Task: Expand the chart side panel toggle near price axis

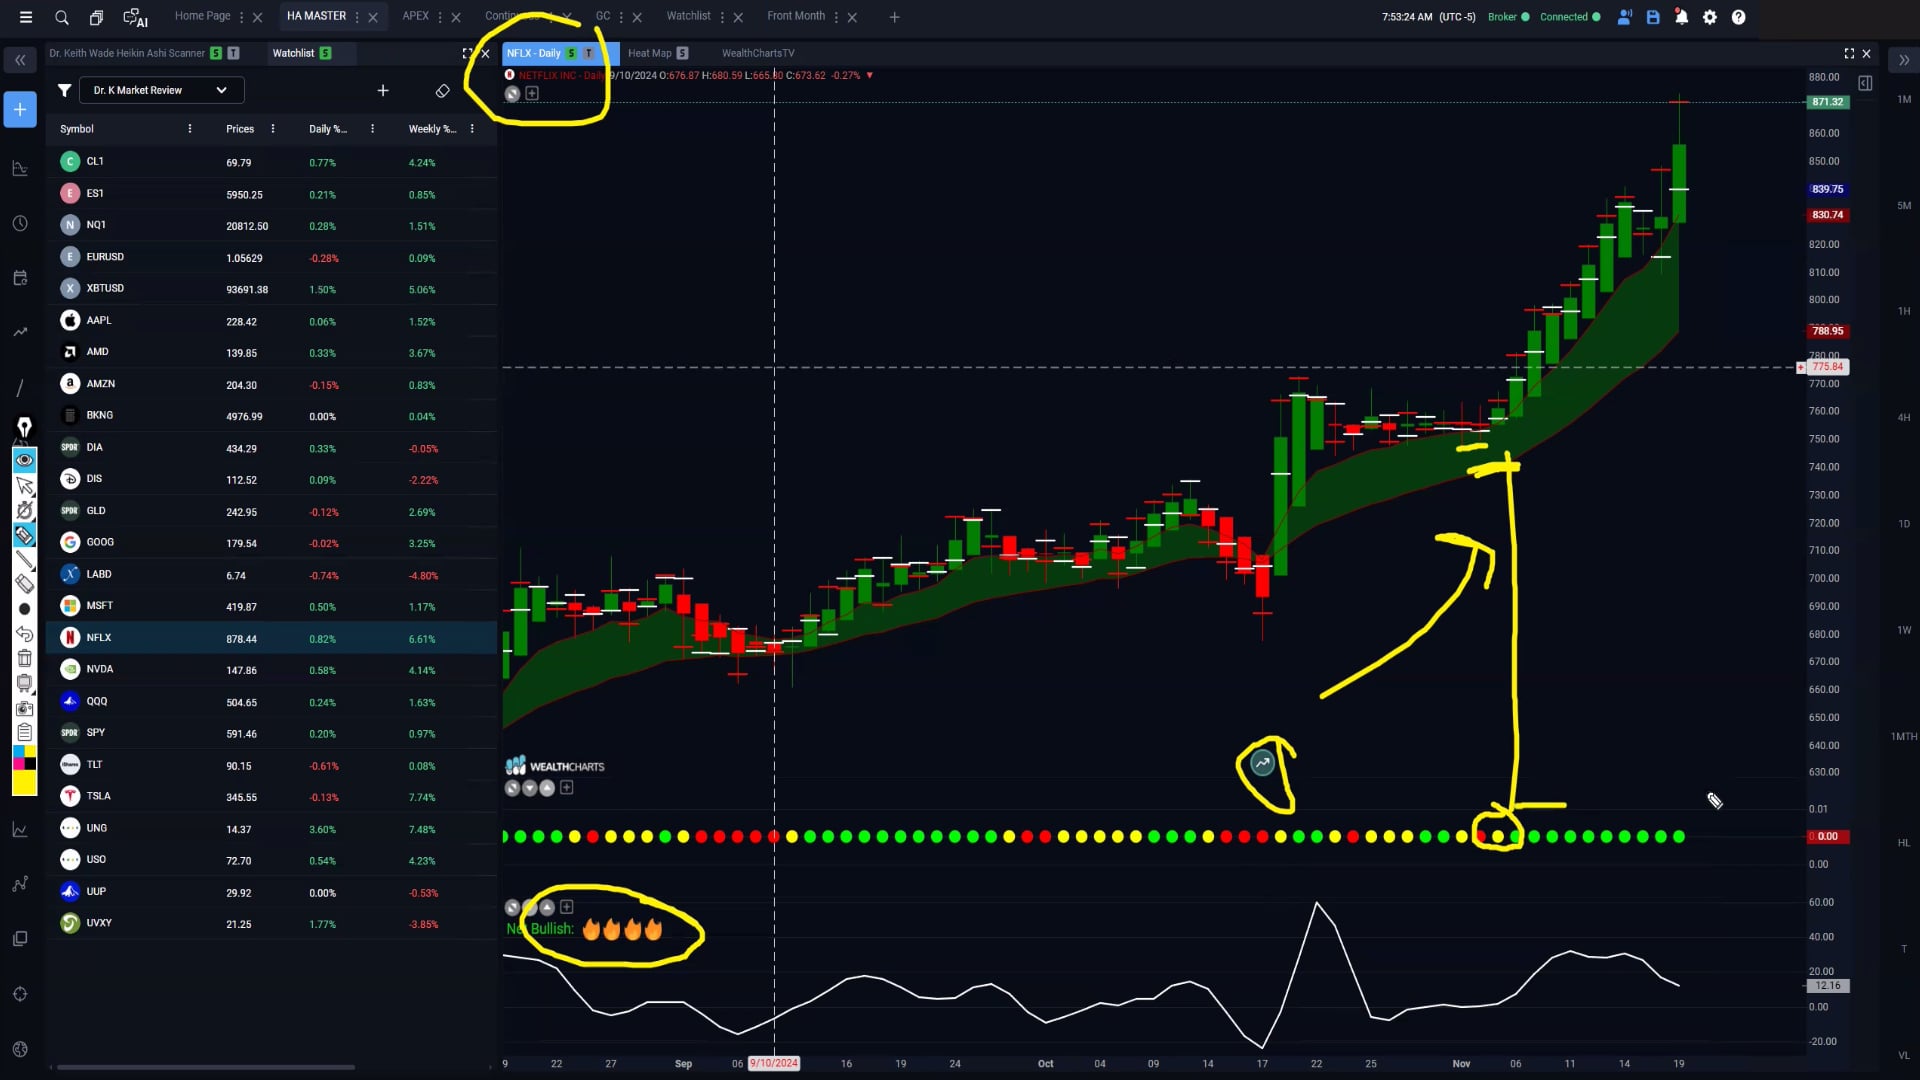Action: pyautogui.click(x=1865, y=83)
